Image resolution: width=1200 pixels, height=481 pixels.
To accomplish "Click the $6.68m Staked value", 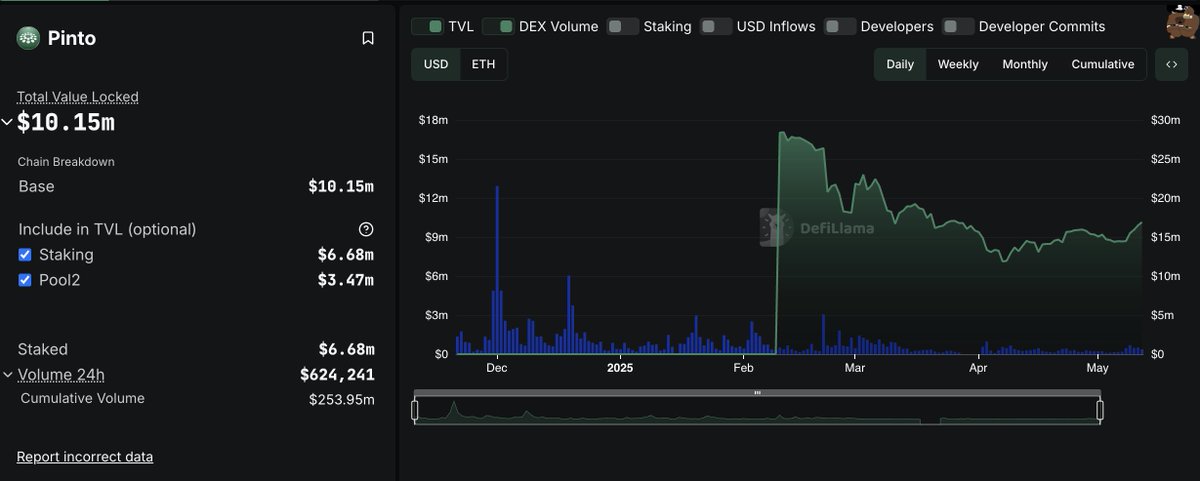I will (x=346, y=349).
